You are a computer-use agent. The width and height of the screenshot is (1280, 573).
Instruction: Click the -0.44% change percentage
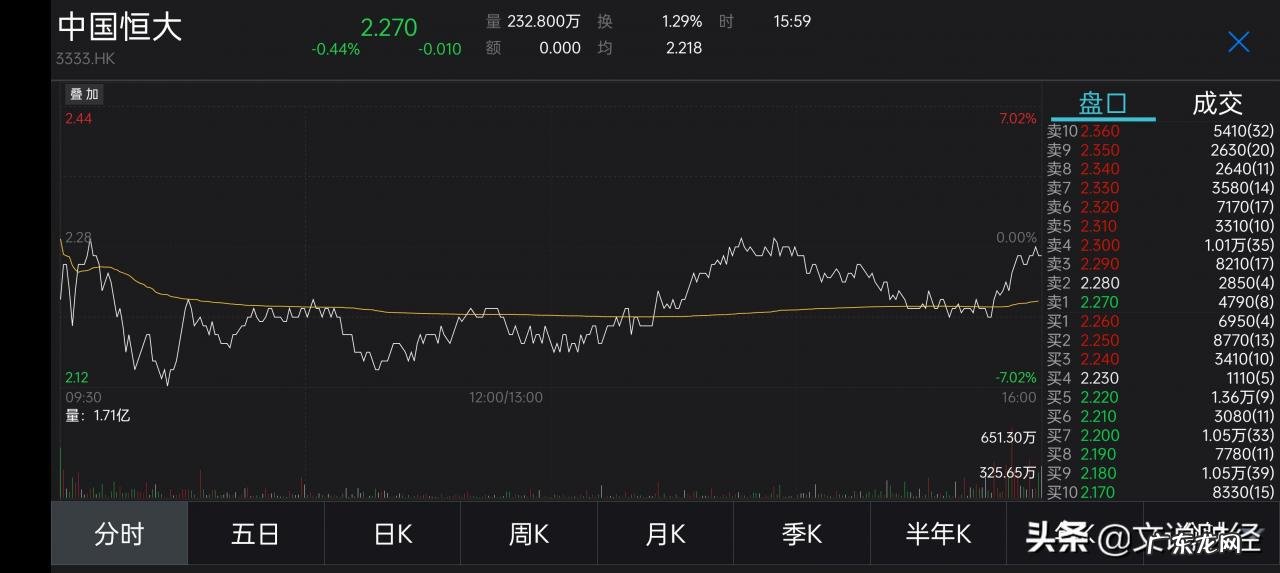pyautogui.click(x=335, y=49)
